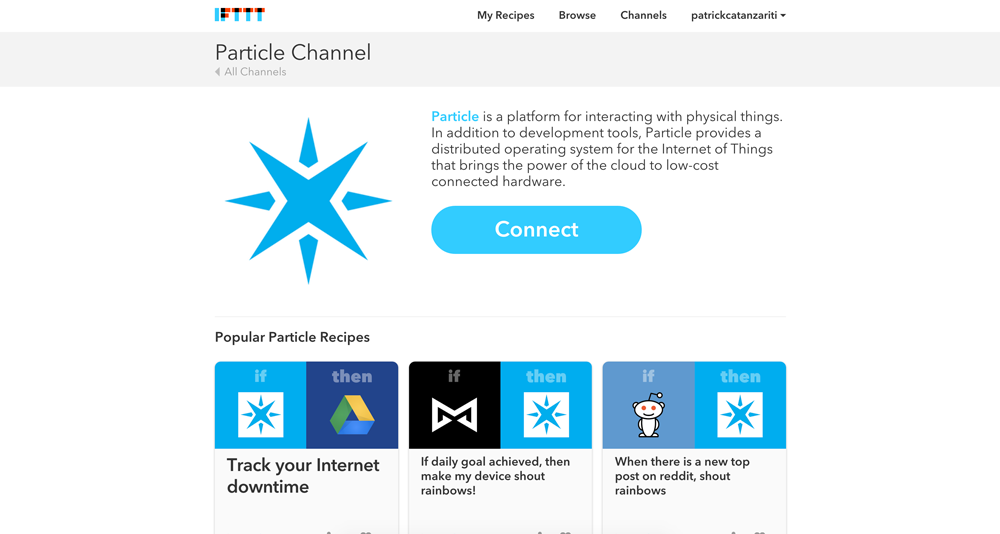
Task: Click the Google Drive icon
Action: [352, 415]
